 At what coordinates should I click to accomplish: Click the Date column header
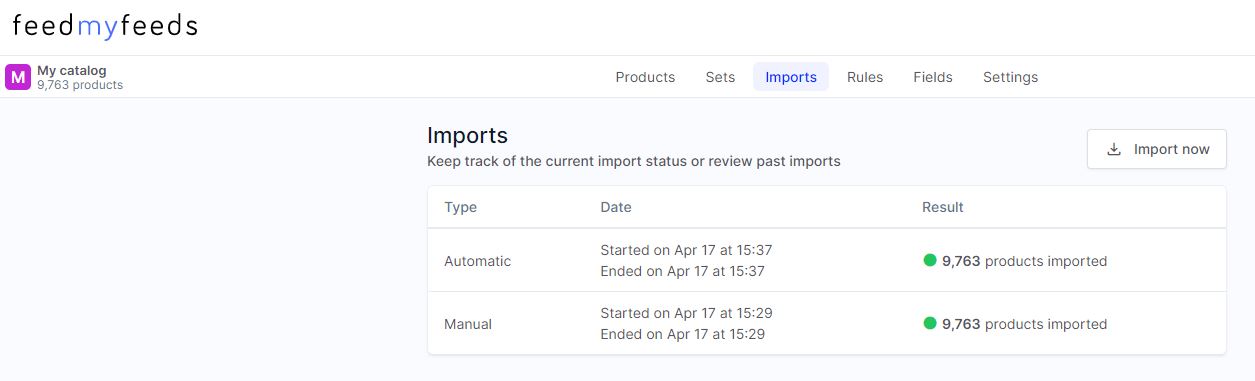coord(616,207)
